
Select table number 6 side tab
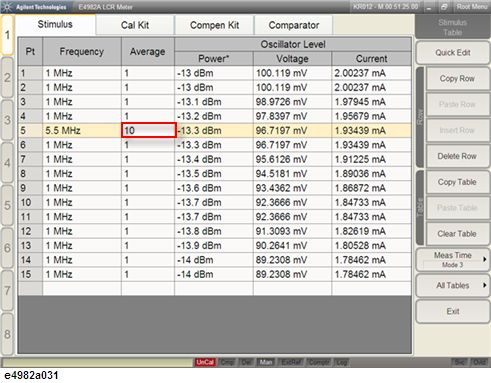pos(7,248)
